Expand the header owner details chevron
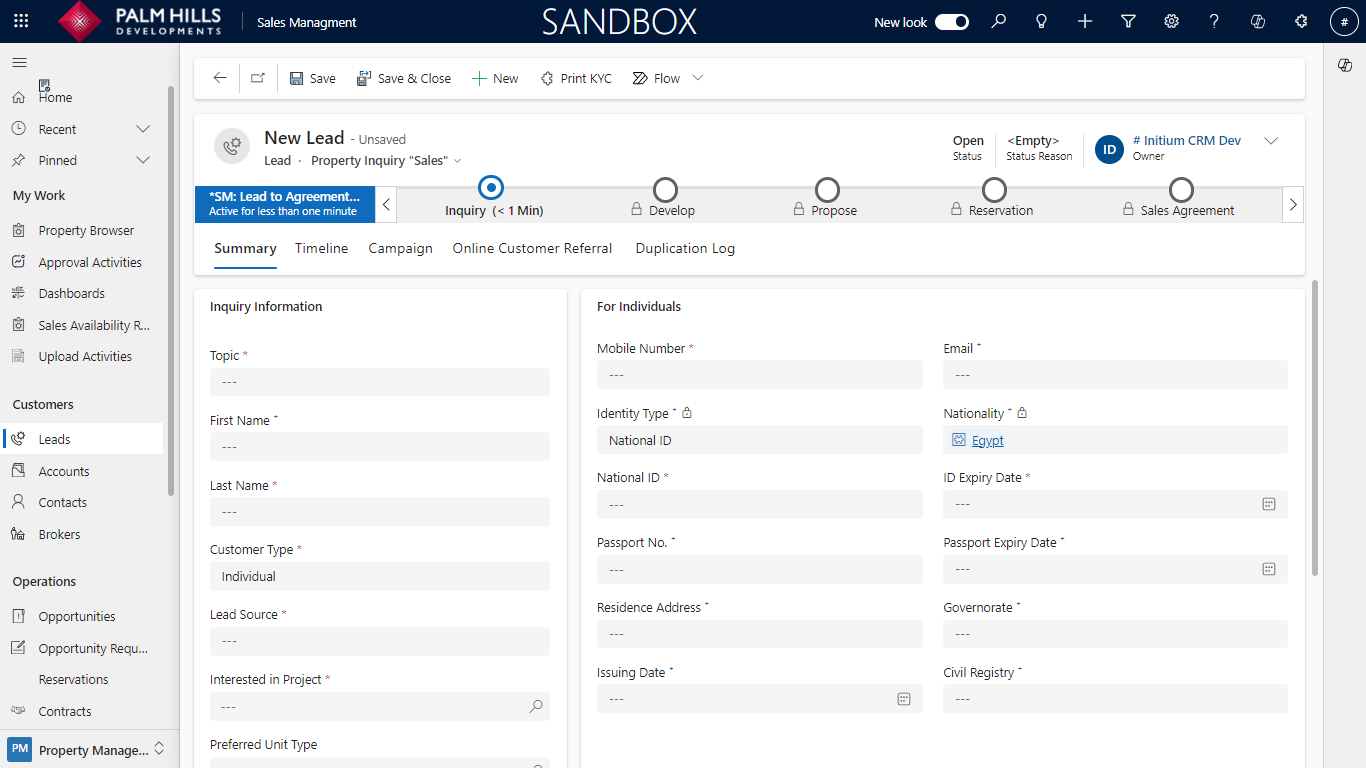Image resolution: width=1366 pixels, height=768 pixels. (x=1271, y=141)
